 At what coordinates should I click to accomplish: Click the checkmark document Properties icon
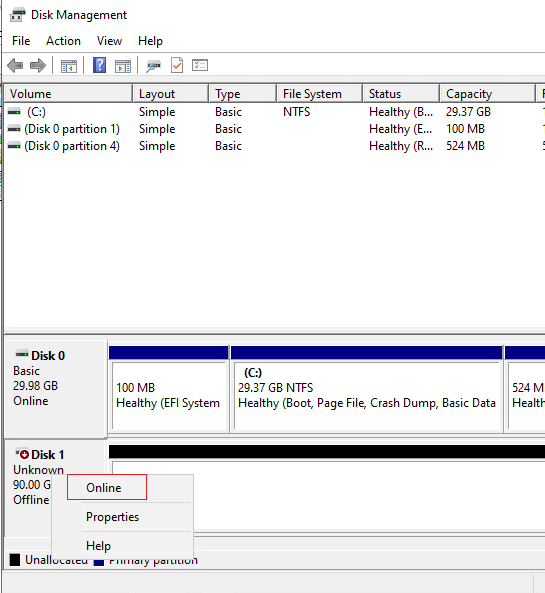point(177,65)
